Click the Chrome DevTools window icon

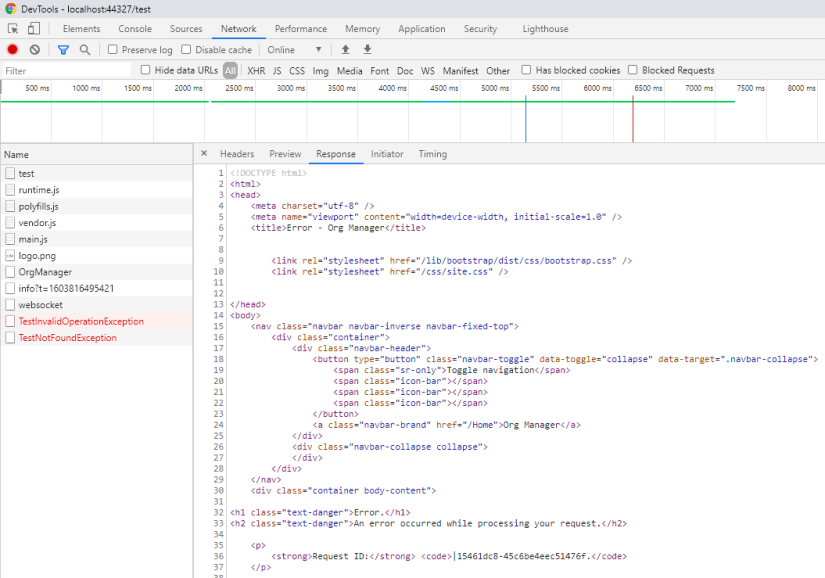(11, 9)
